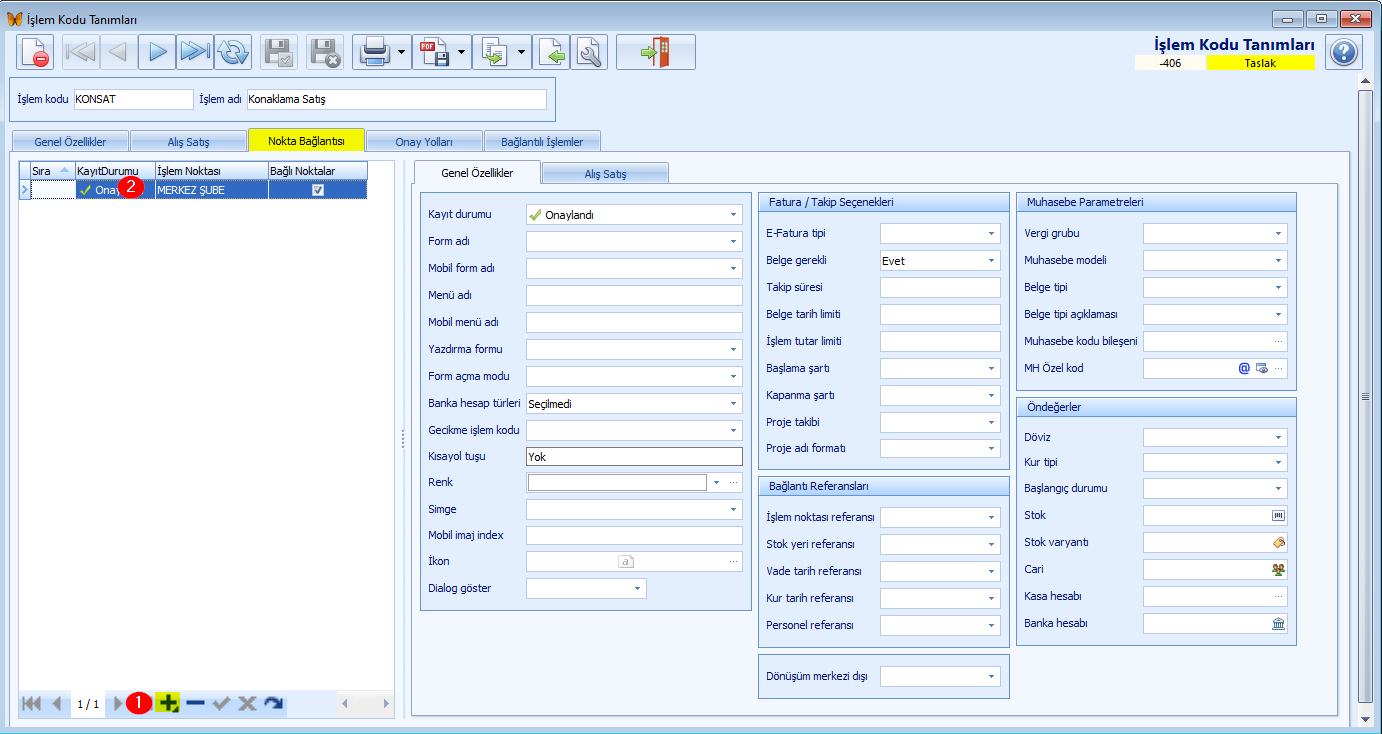Sort by the Sıra column header

tap(53, 171)
